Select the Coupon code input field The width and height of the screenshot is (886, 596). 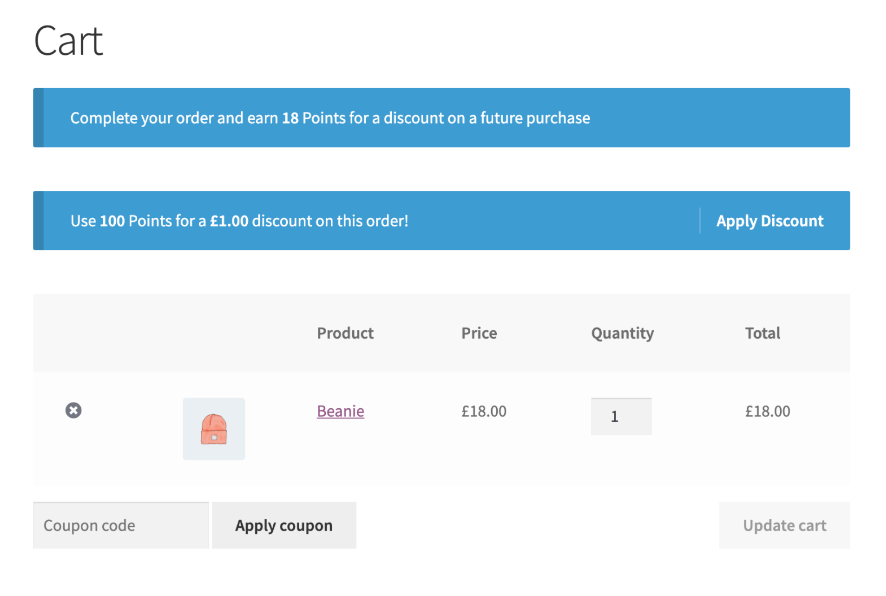(x=120, y=525)
